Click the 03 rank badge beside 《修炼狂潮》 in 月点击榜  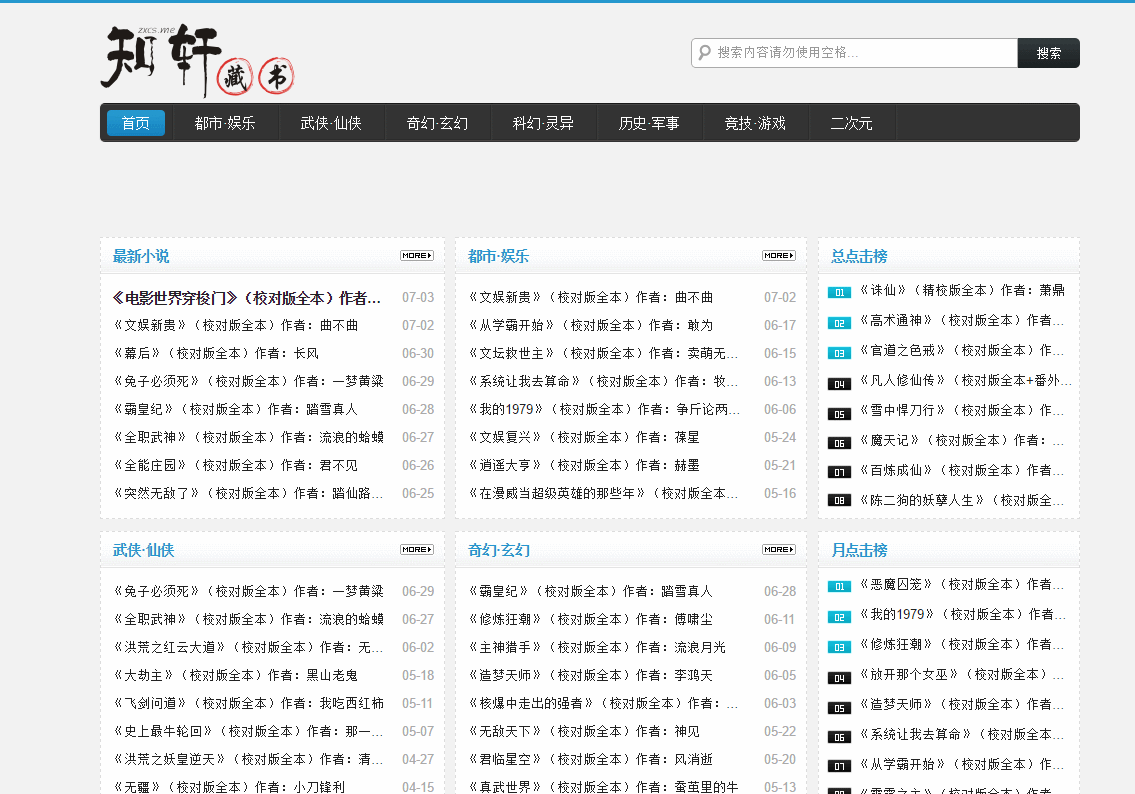coord(839,647)
